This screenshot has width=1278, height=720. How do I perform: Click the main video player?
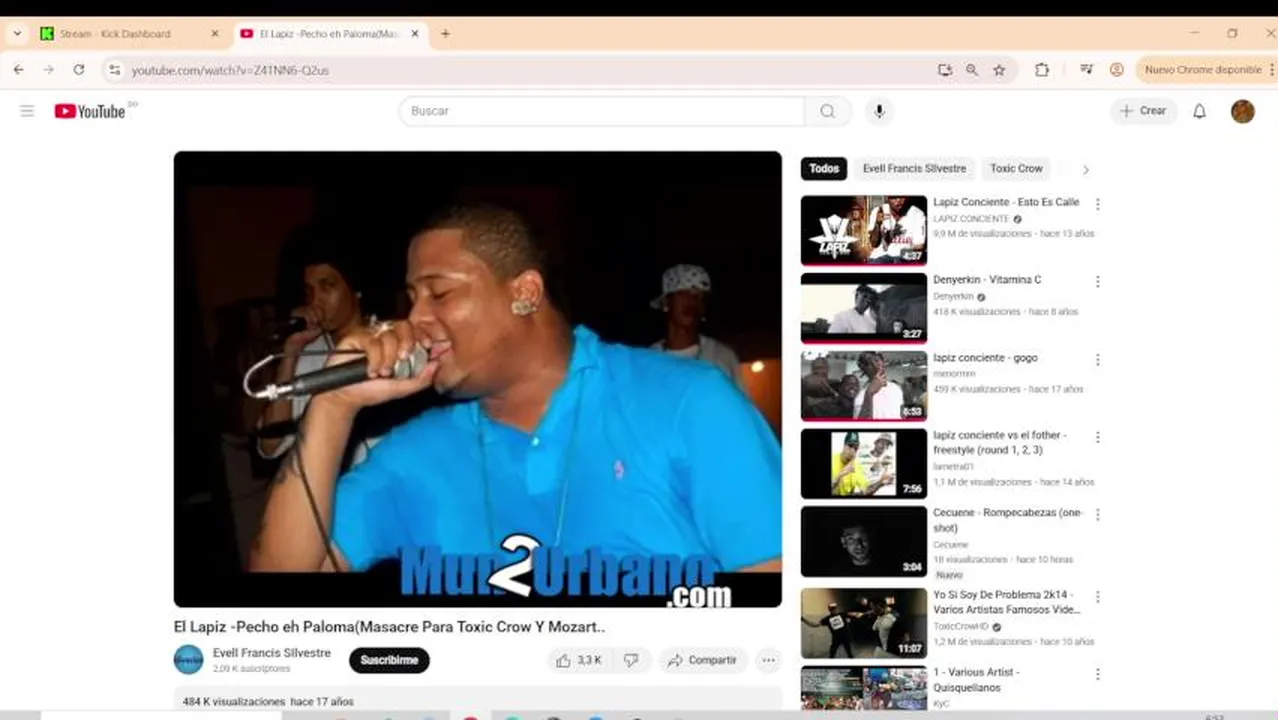[478, 379]
